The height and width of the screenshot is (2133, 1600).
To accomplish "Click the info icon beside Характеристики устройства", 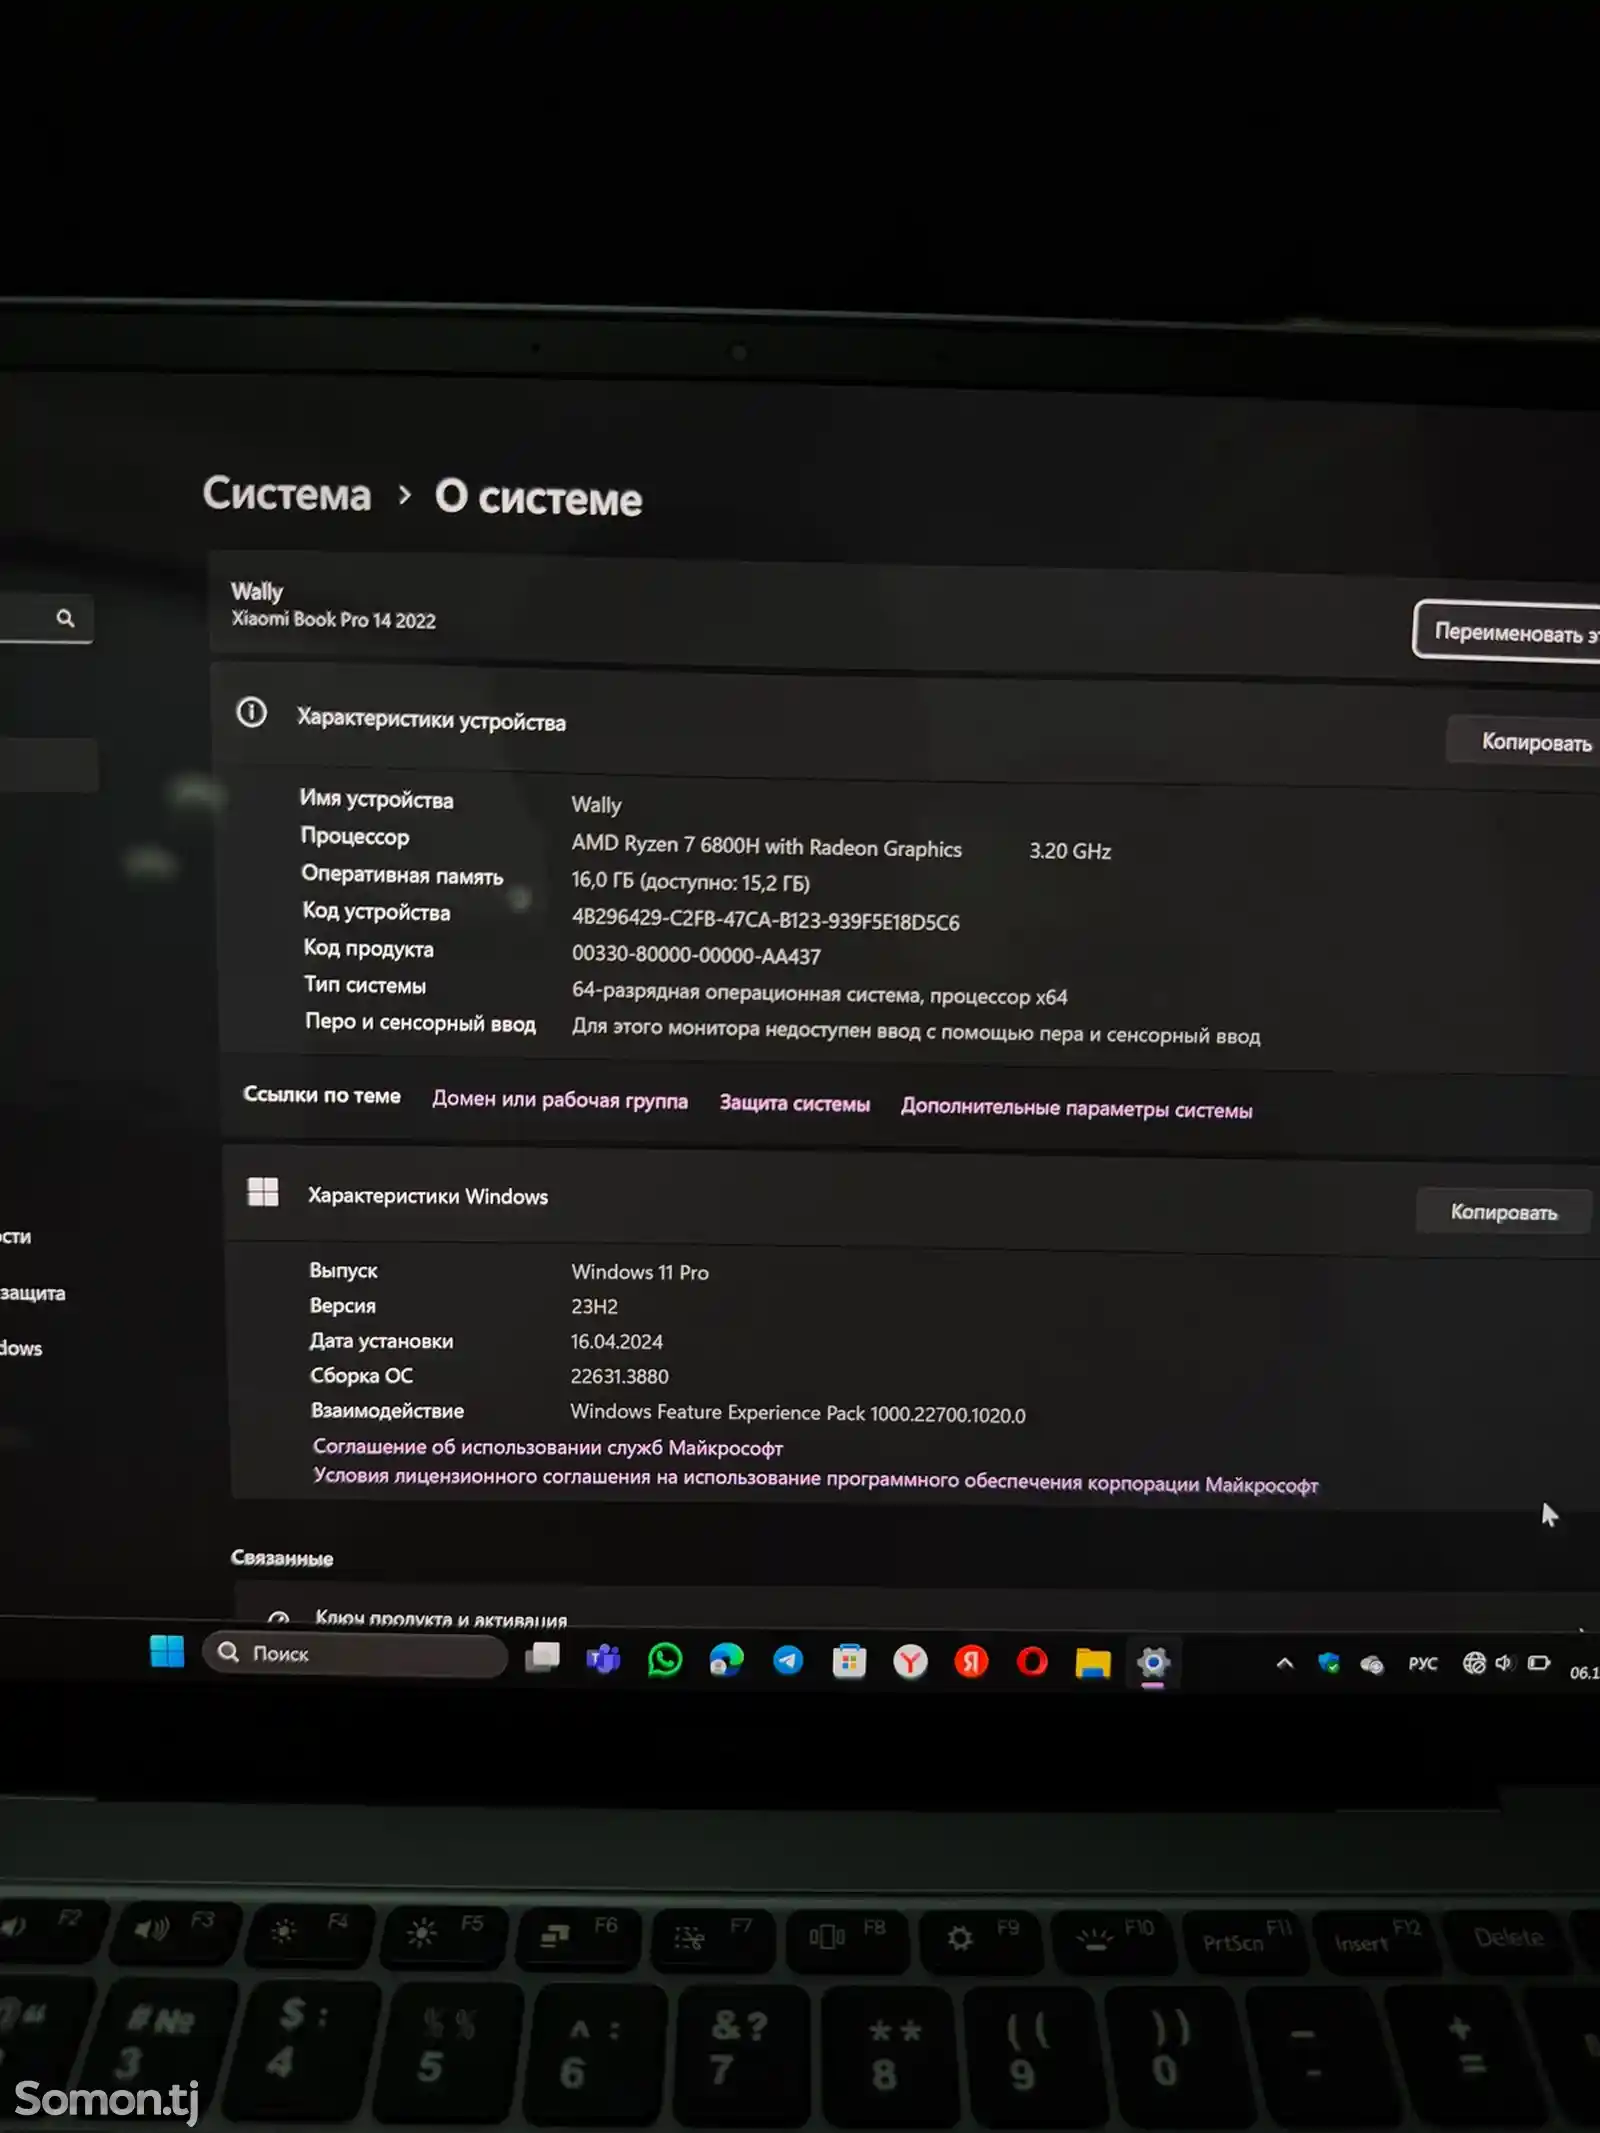I will (x=251, y=713).
